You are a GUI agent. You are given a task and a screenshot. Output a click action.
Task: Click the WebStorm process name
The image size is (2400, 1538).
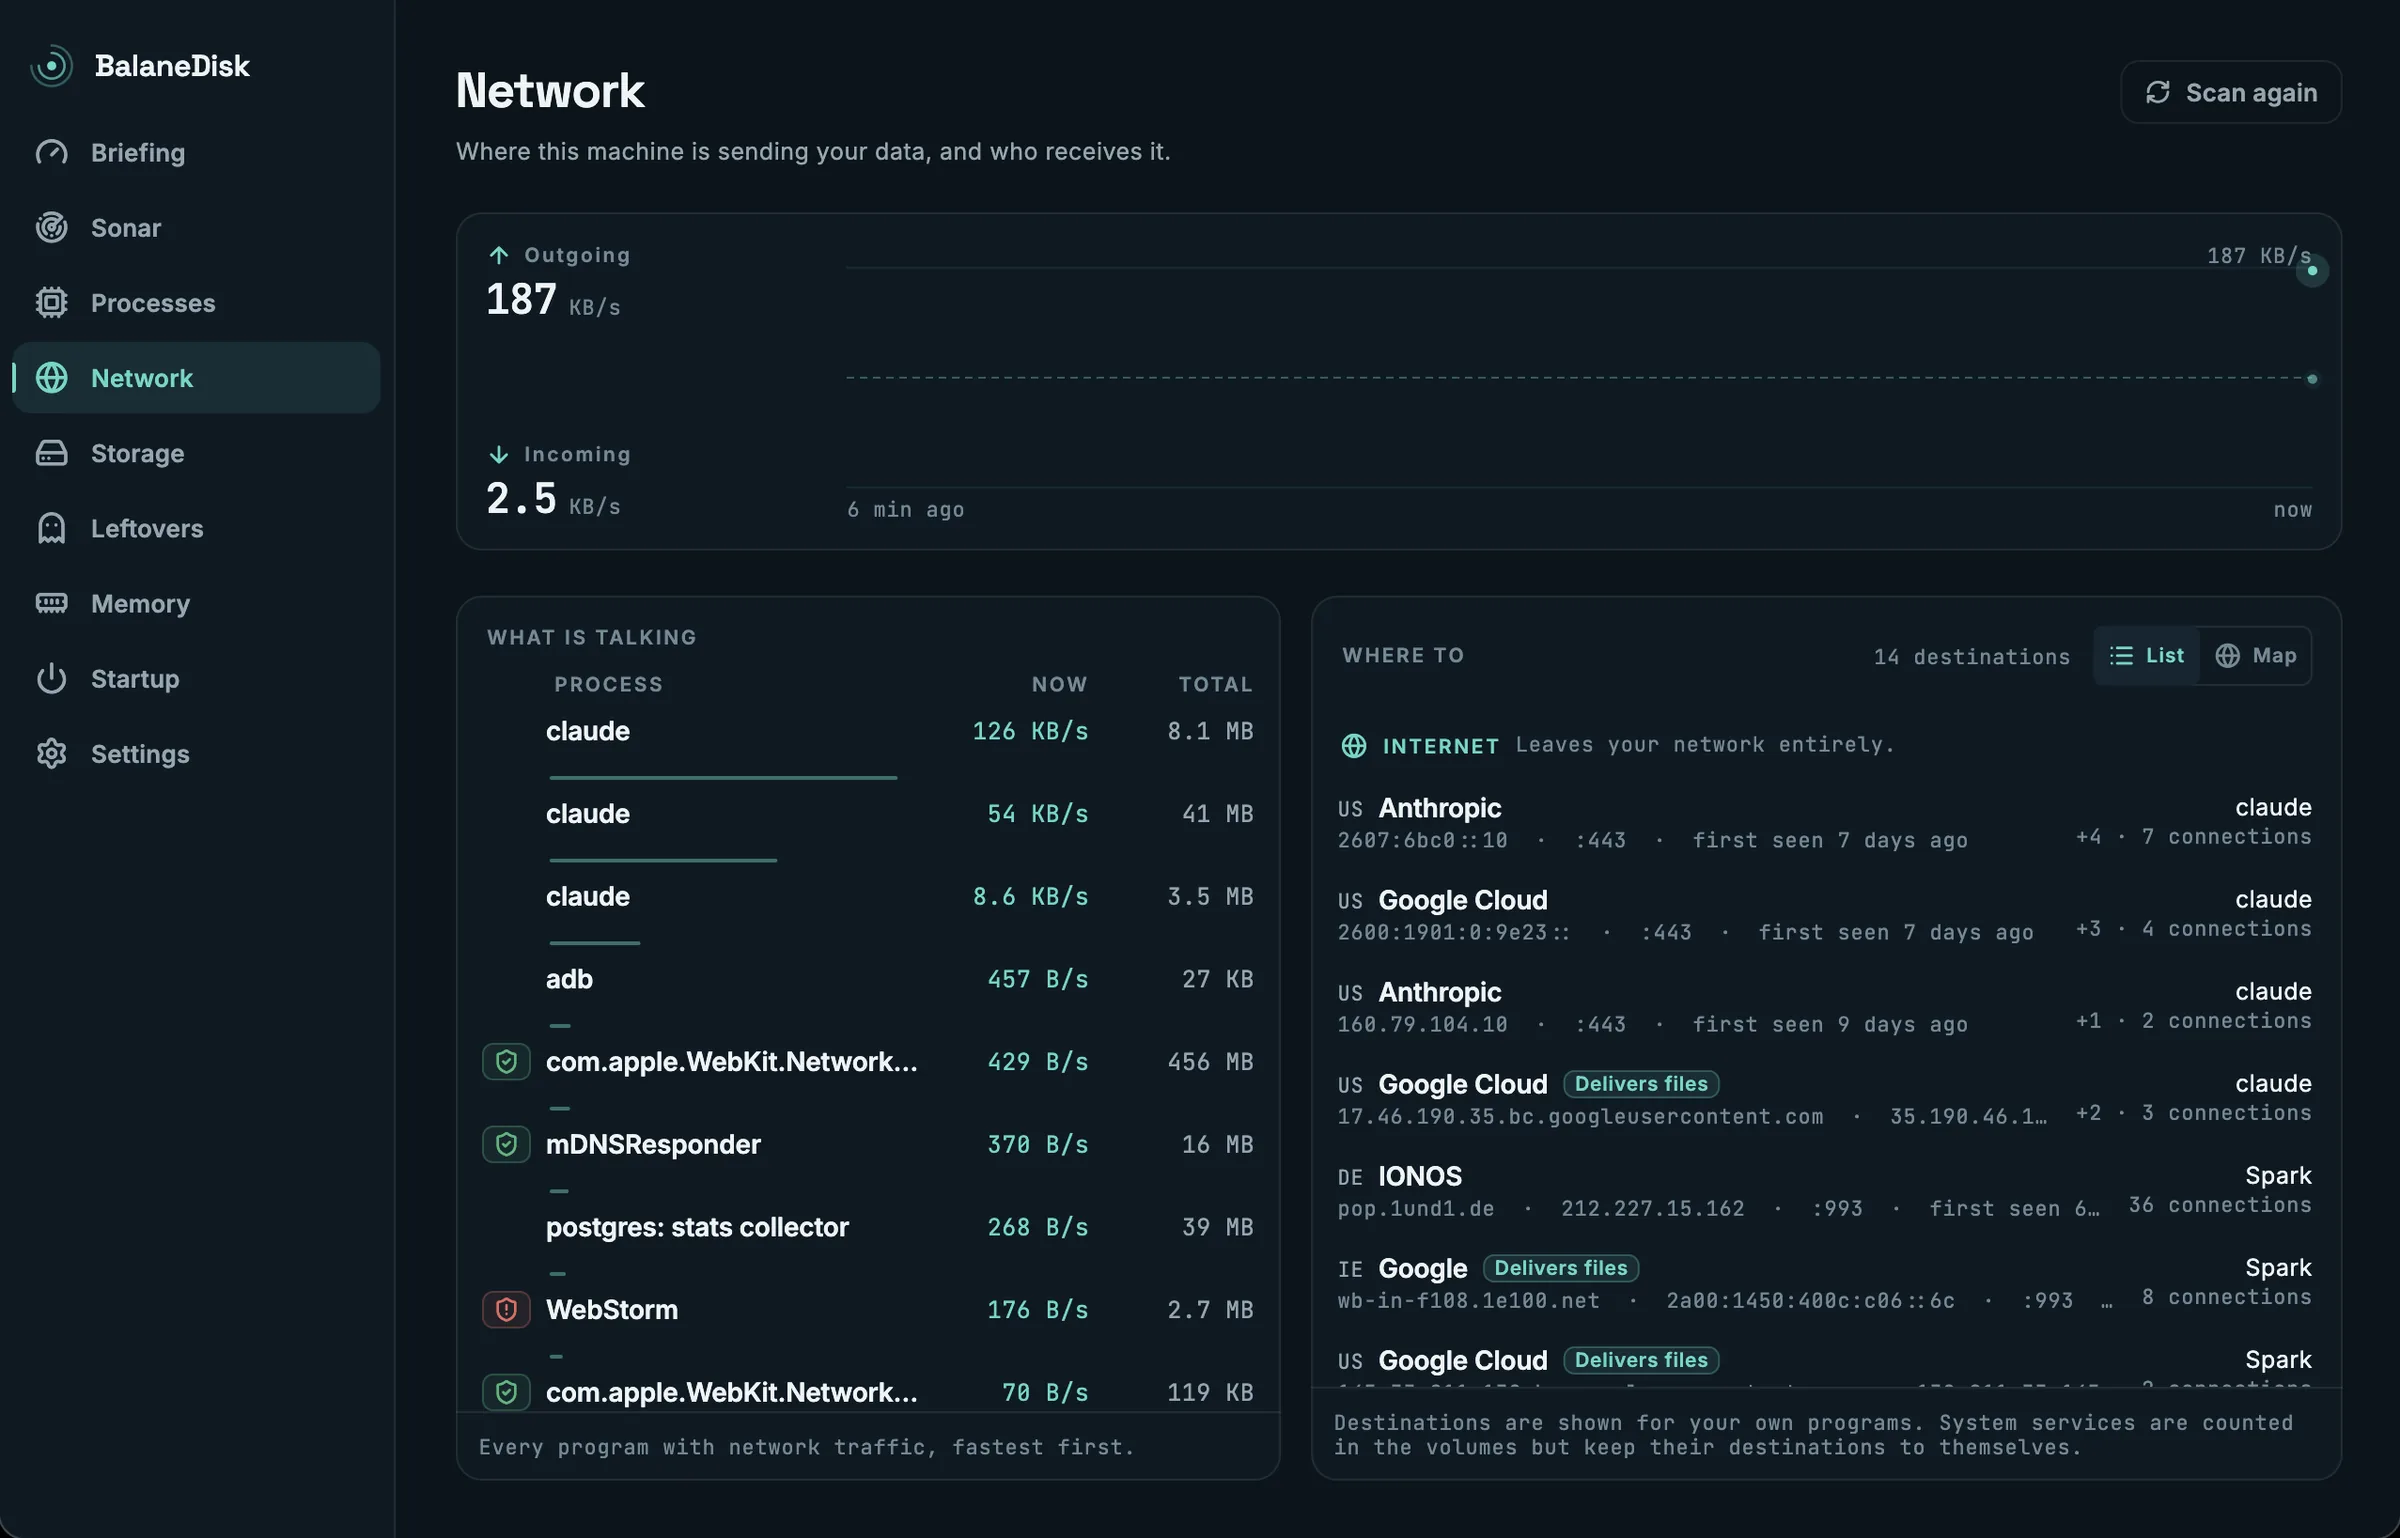click(612, 1309)
